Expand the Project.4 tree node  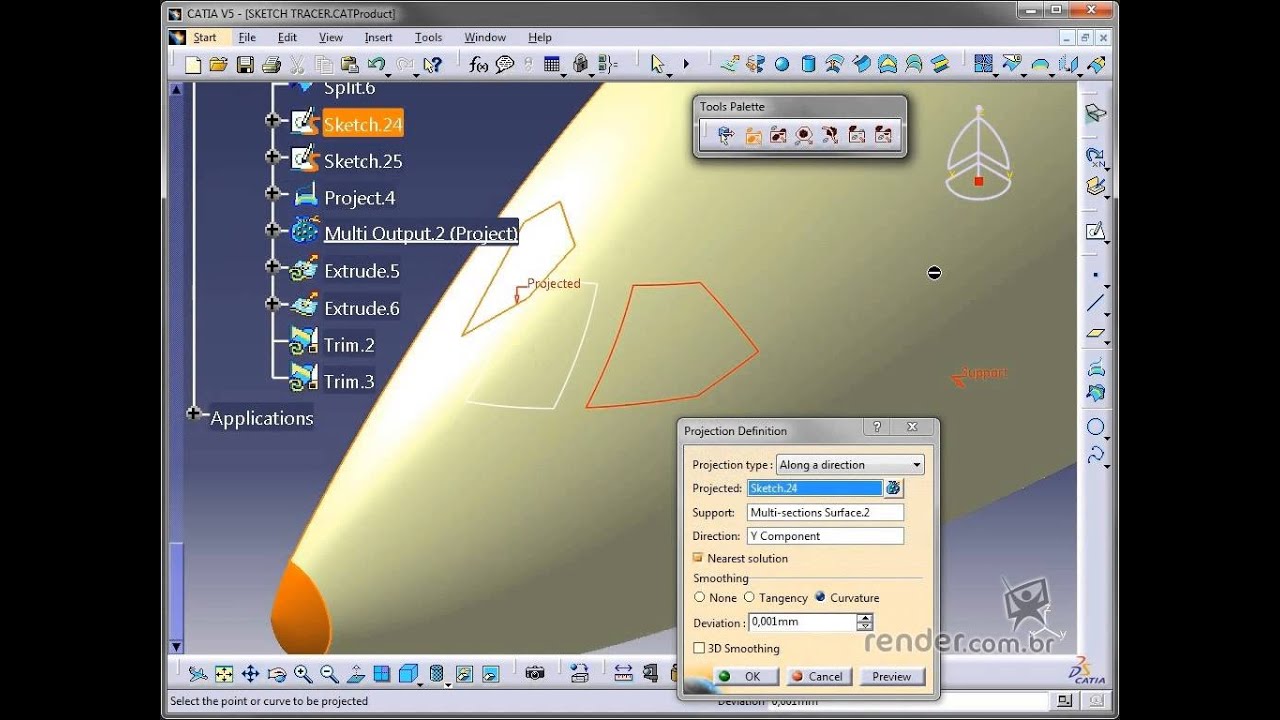pos(272,193)
